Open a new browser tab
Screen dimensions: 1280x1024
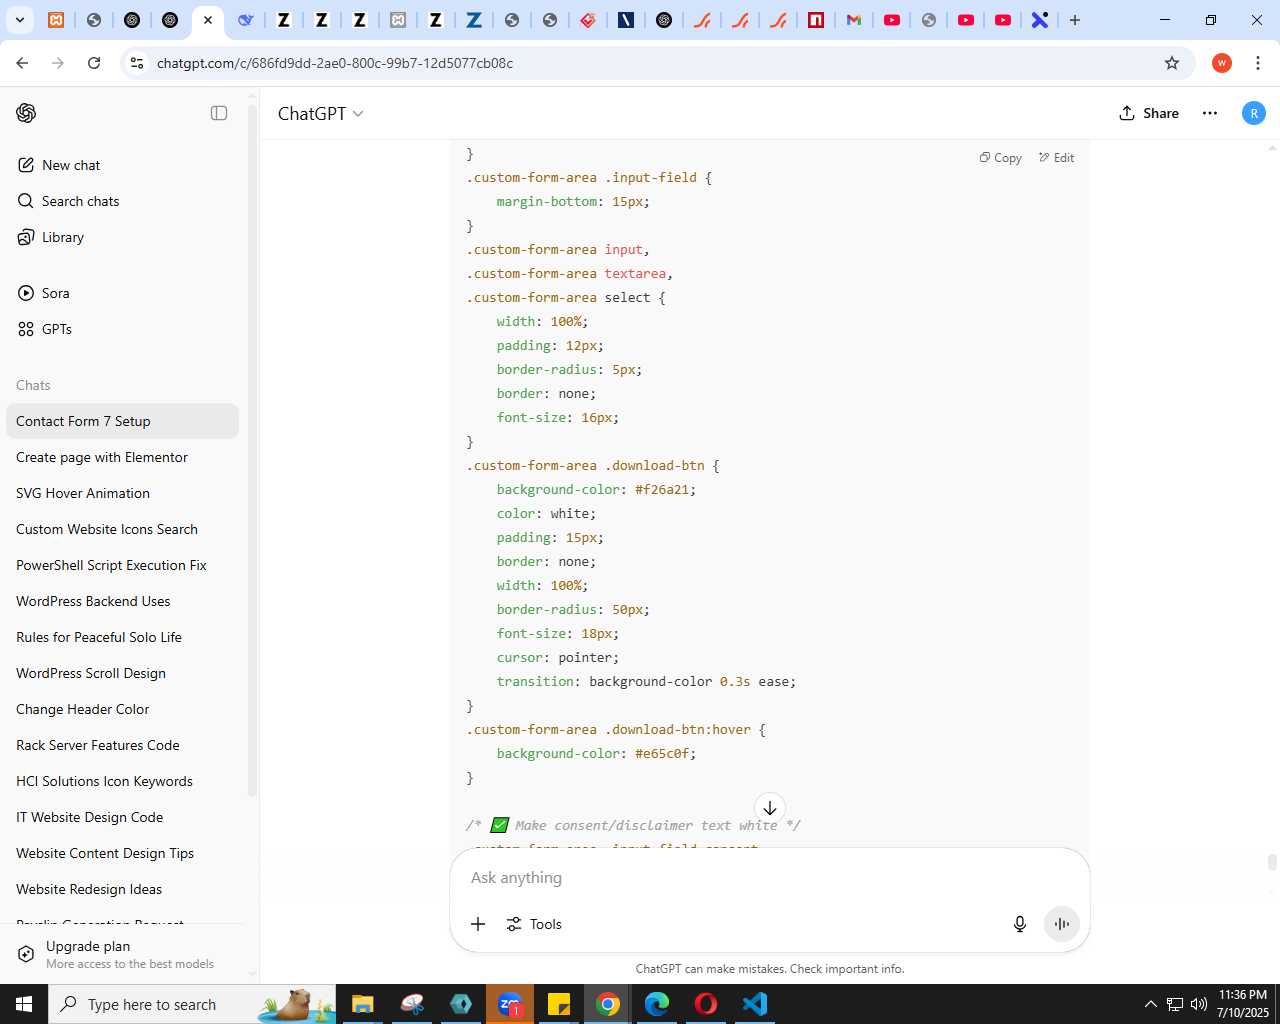point(1075,20)
